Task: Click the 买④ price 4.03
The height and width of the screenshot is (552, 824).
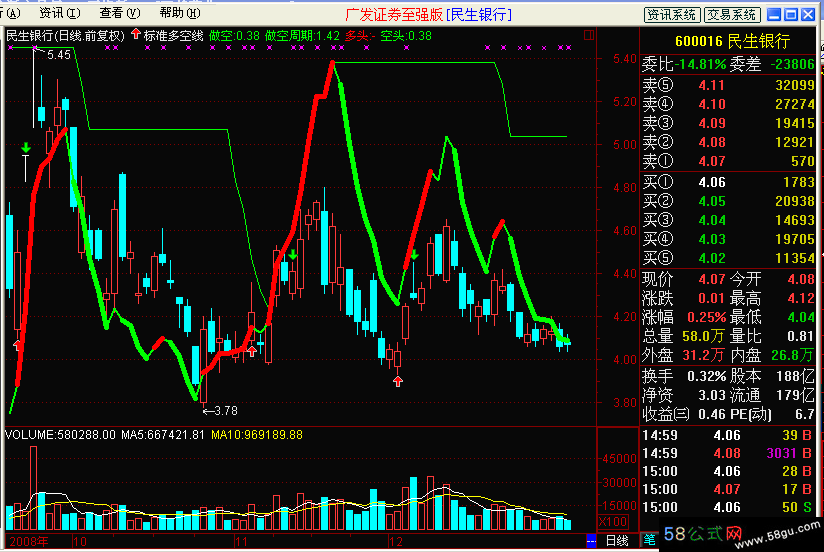Action: tap(712, 239)
